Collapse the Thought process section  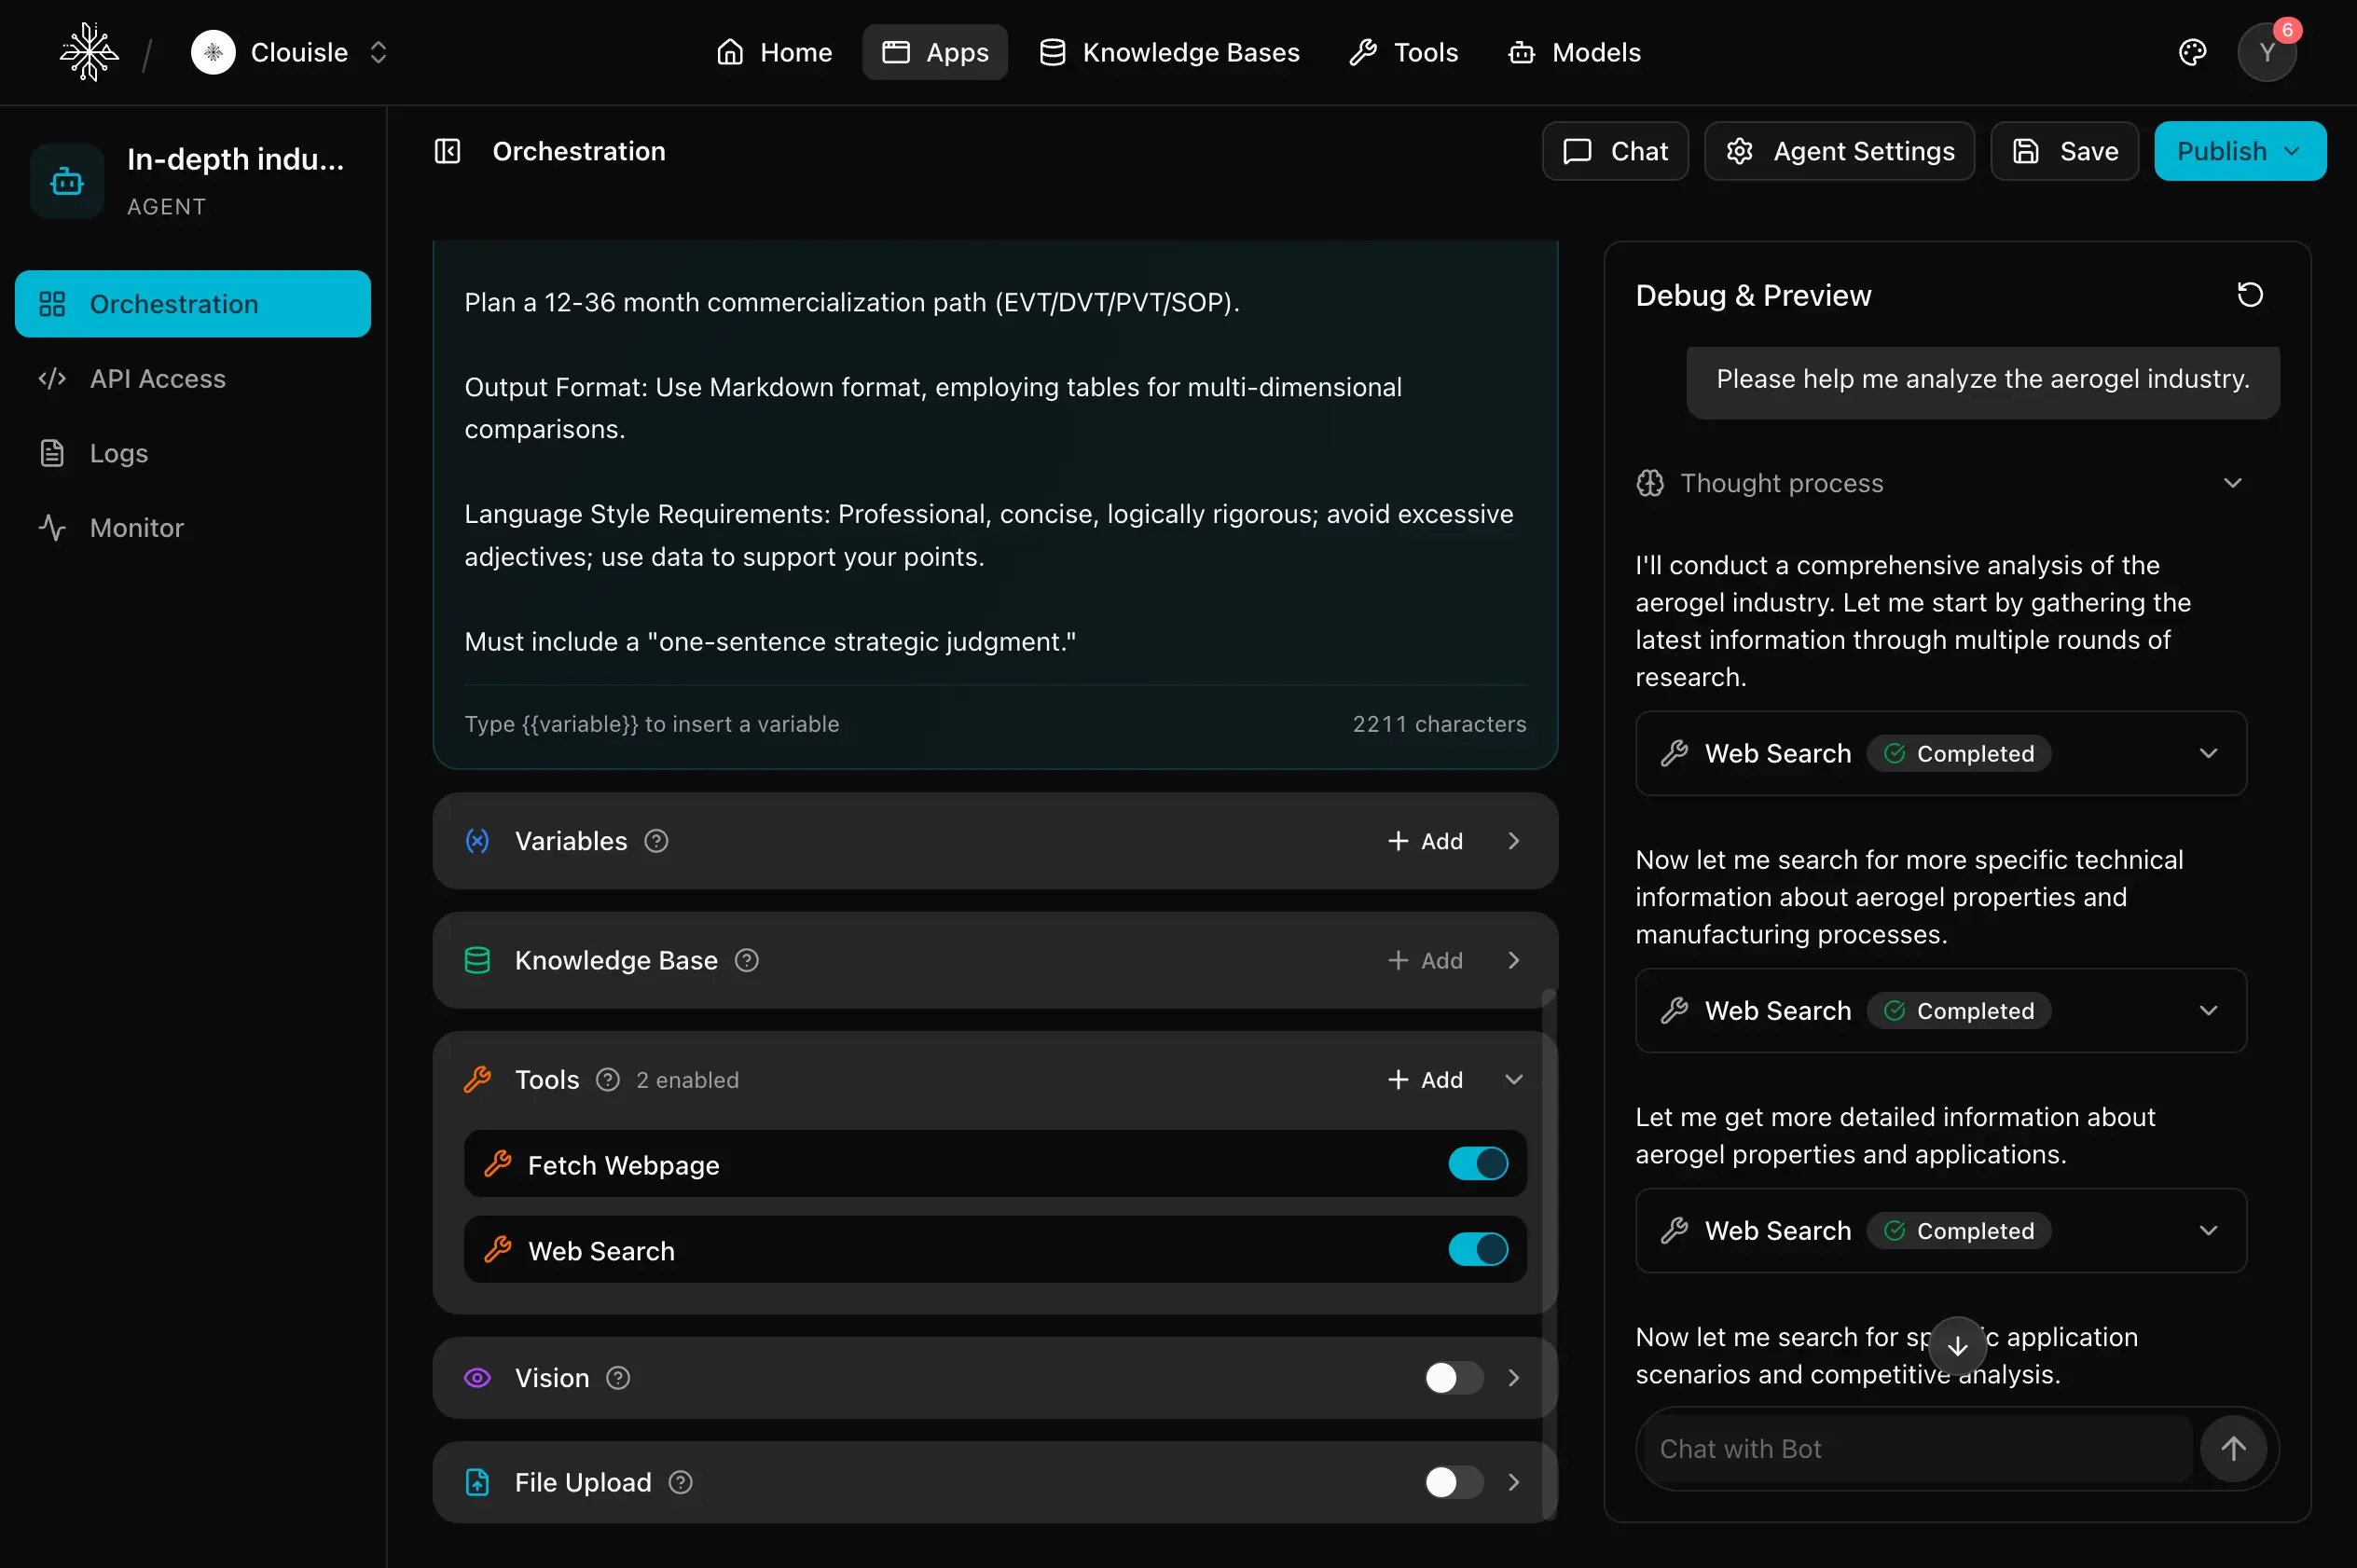pyautogui.click(x=2233, y=482)
